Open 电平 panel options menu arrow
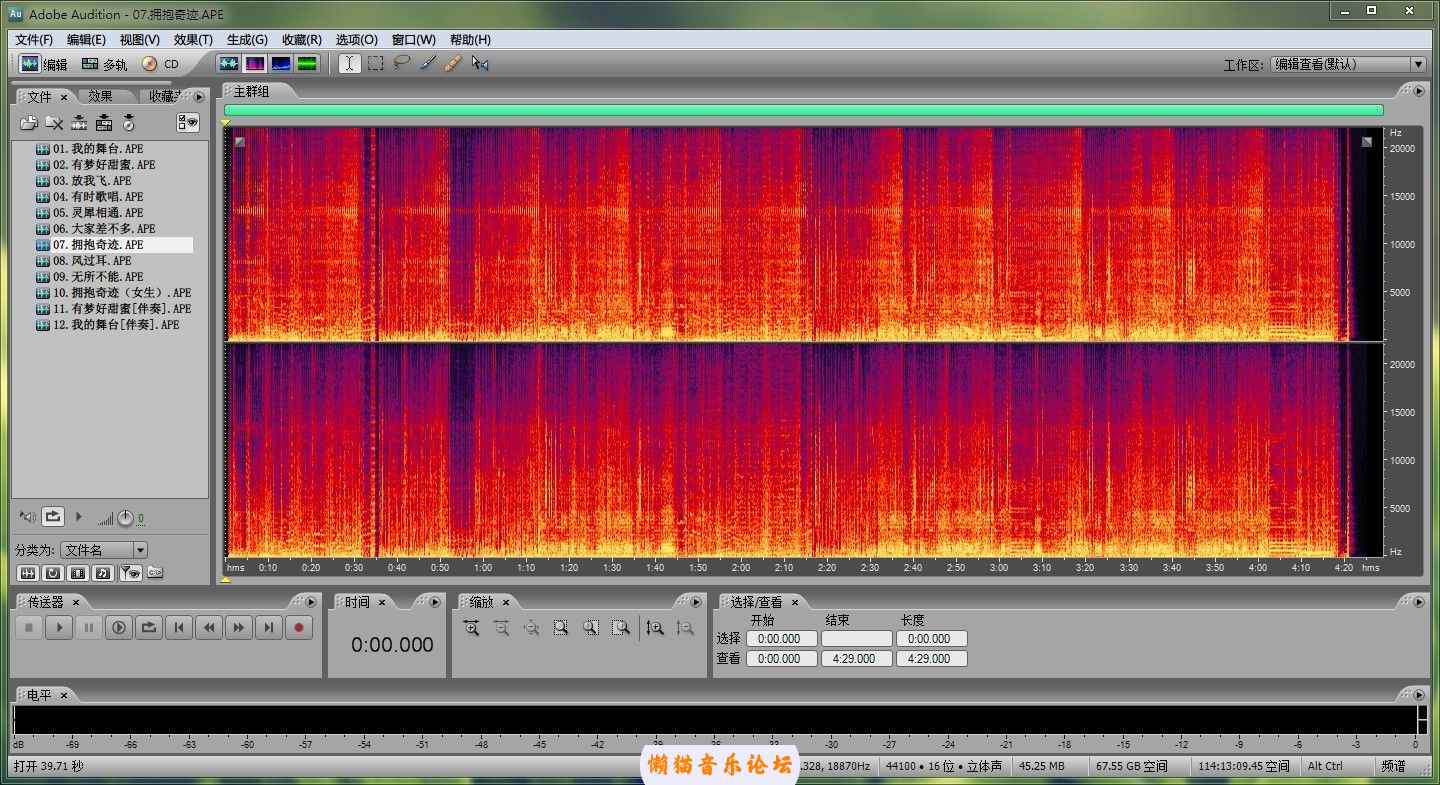Viewport: 1440px width, 785px height. click(x=1418, y=694)
